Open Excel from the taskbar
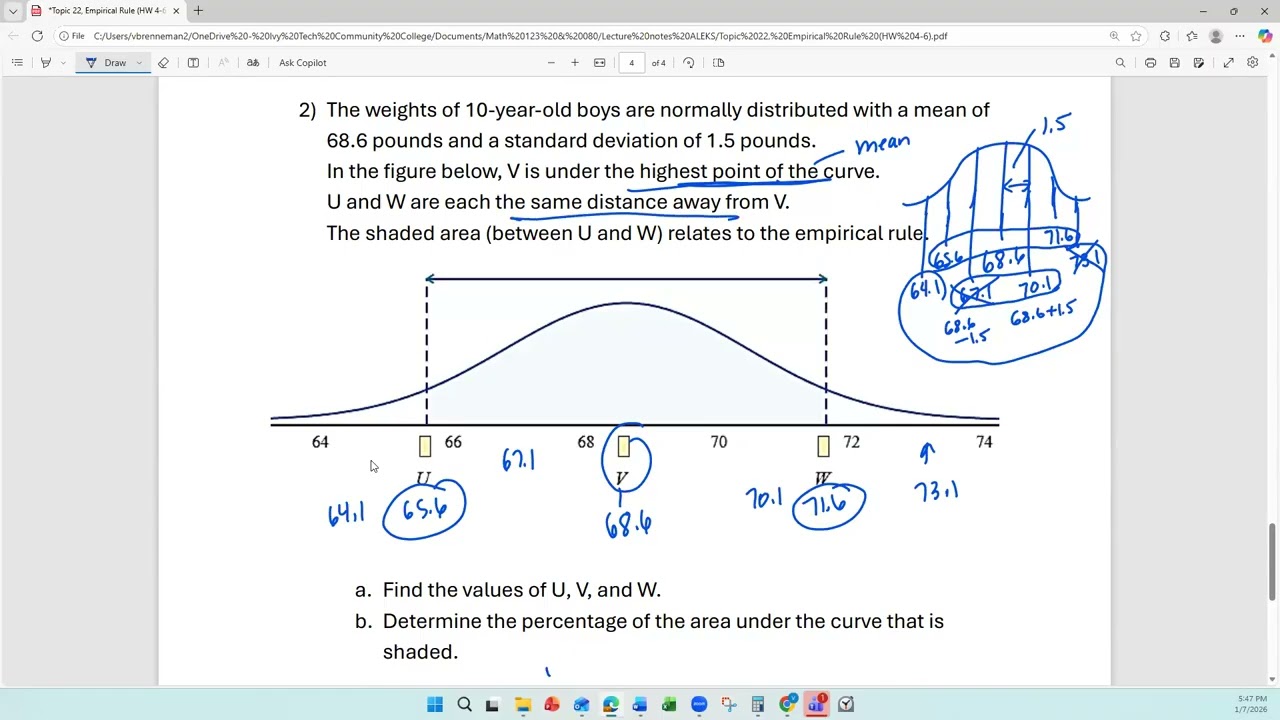 coord(669,705)
